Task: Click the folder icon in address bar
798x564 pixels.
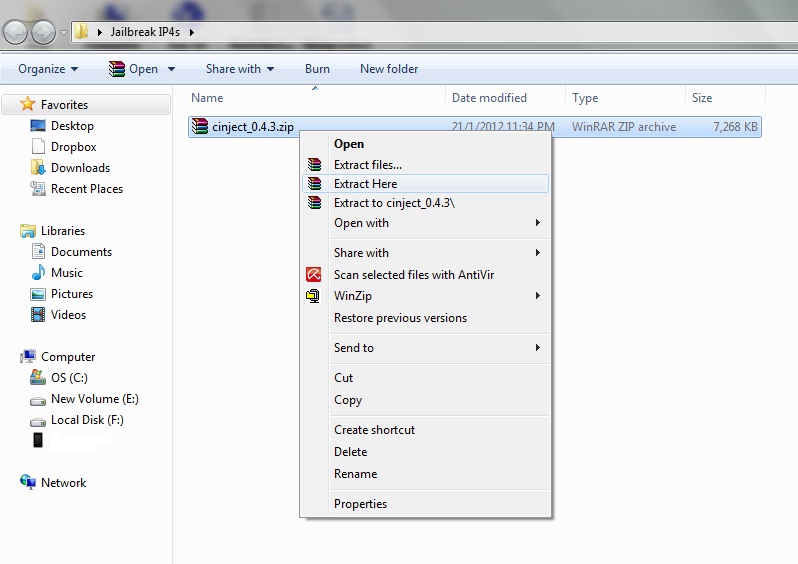Action: coord(81,32)
